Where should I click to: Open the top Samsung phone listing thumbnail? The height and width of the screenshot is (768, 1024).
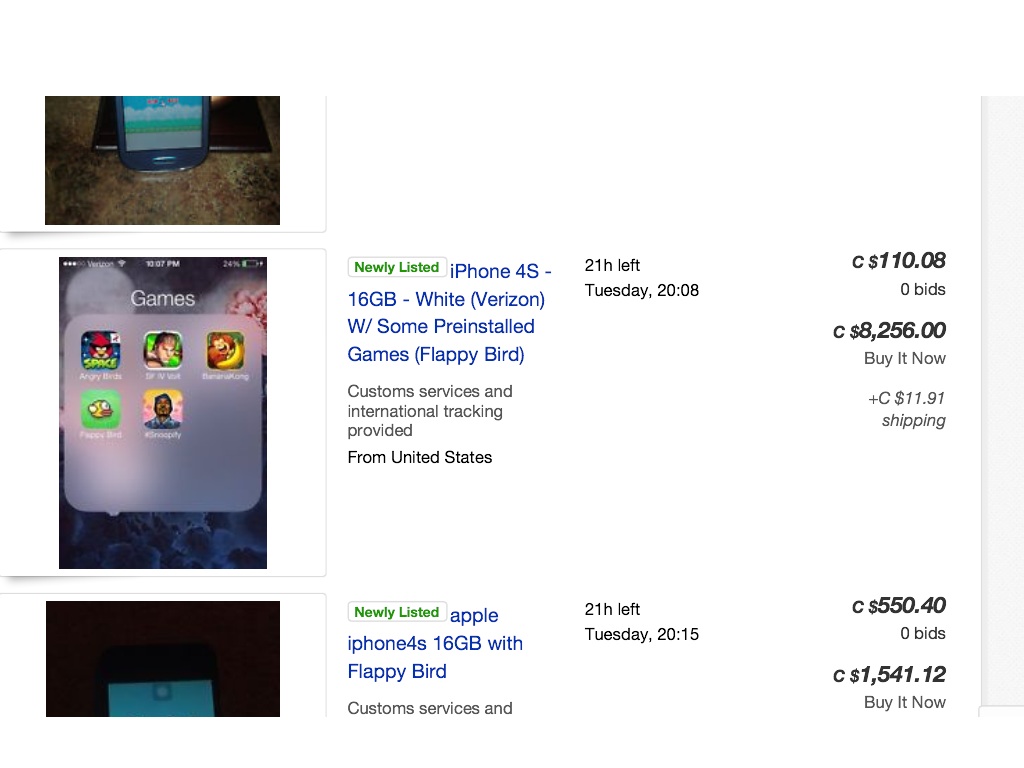[x=162, y=160]
